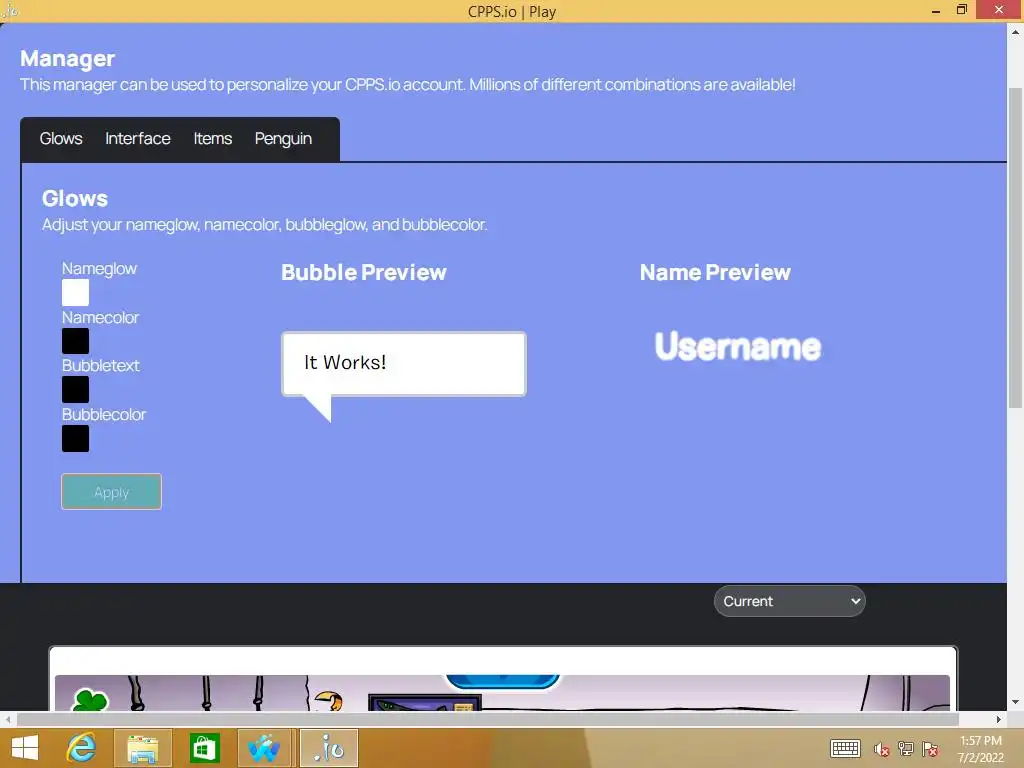Click the horizontal scrollbar left arrow

pyautogui.click(x=8, y=719)
